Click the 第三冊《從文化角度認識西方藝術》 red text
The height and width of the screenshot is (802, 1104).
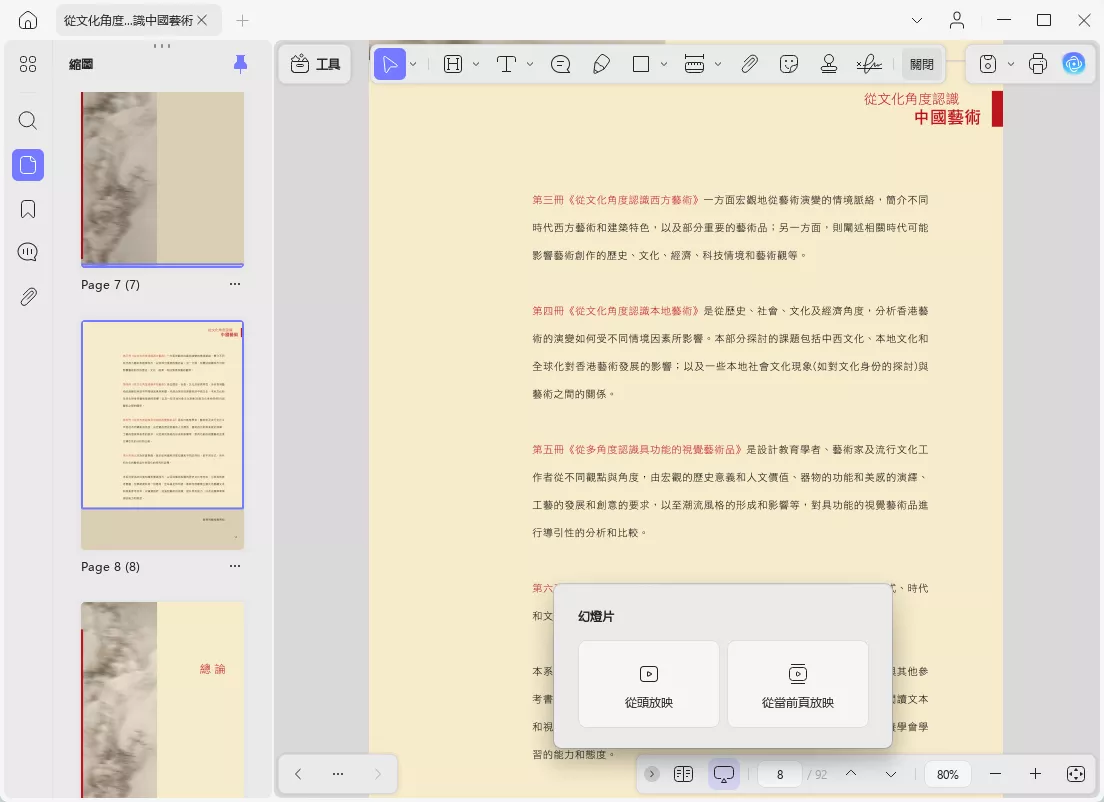pyautogui.click(x=616, y=200)
